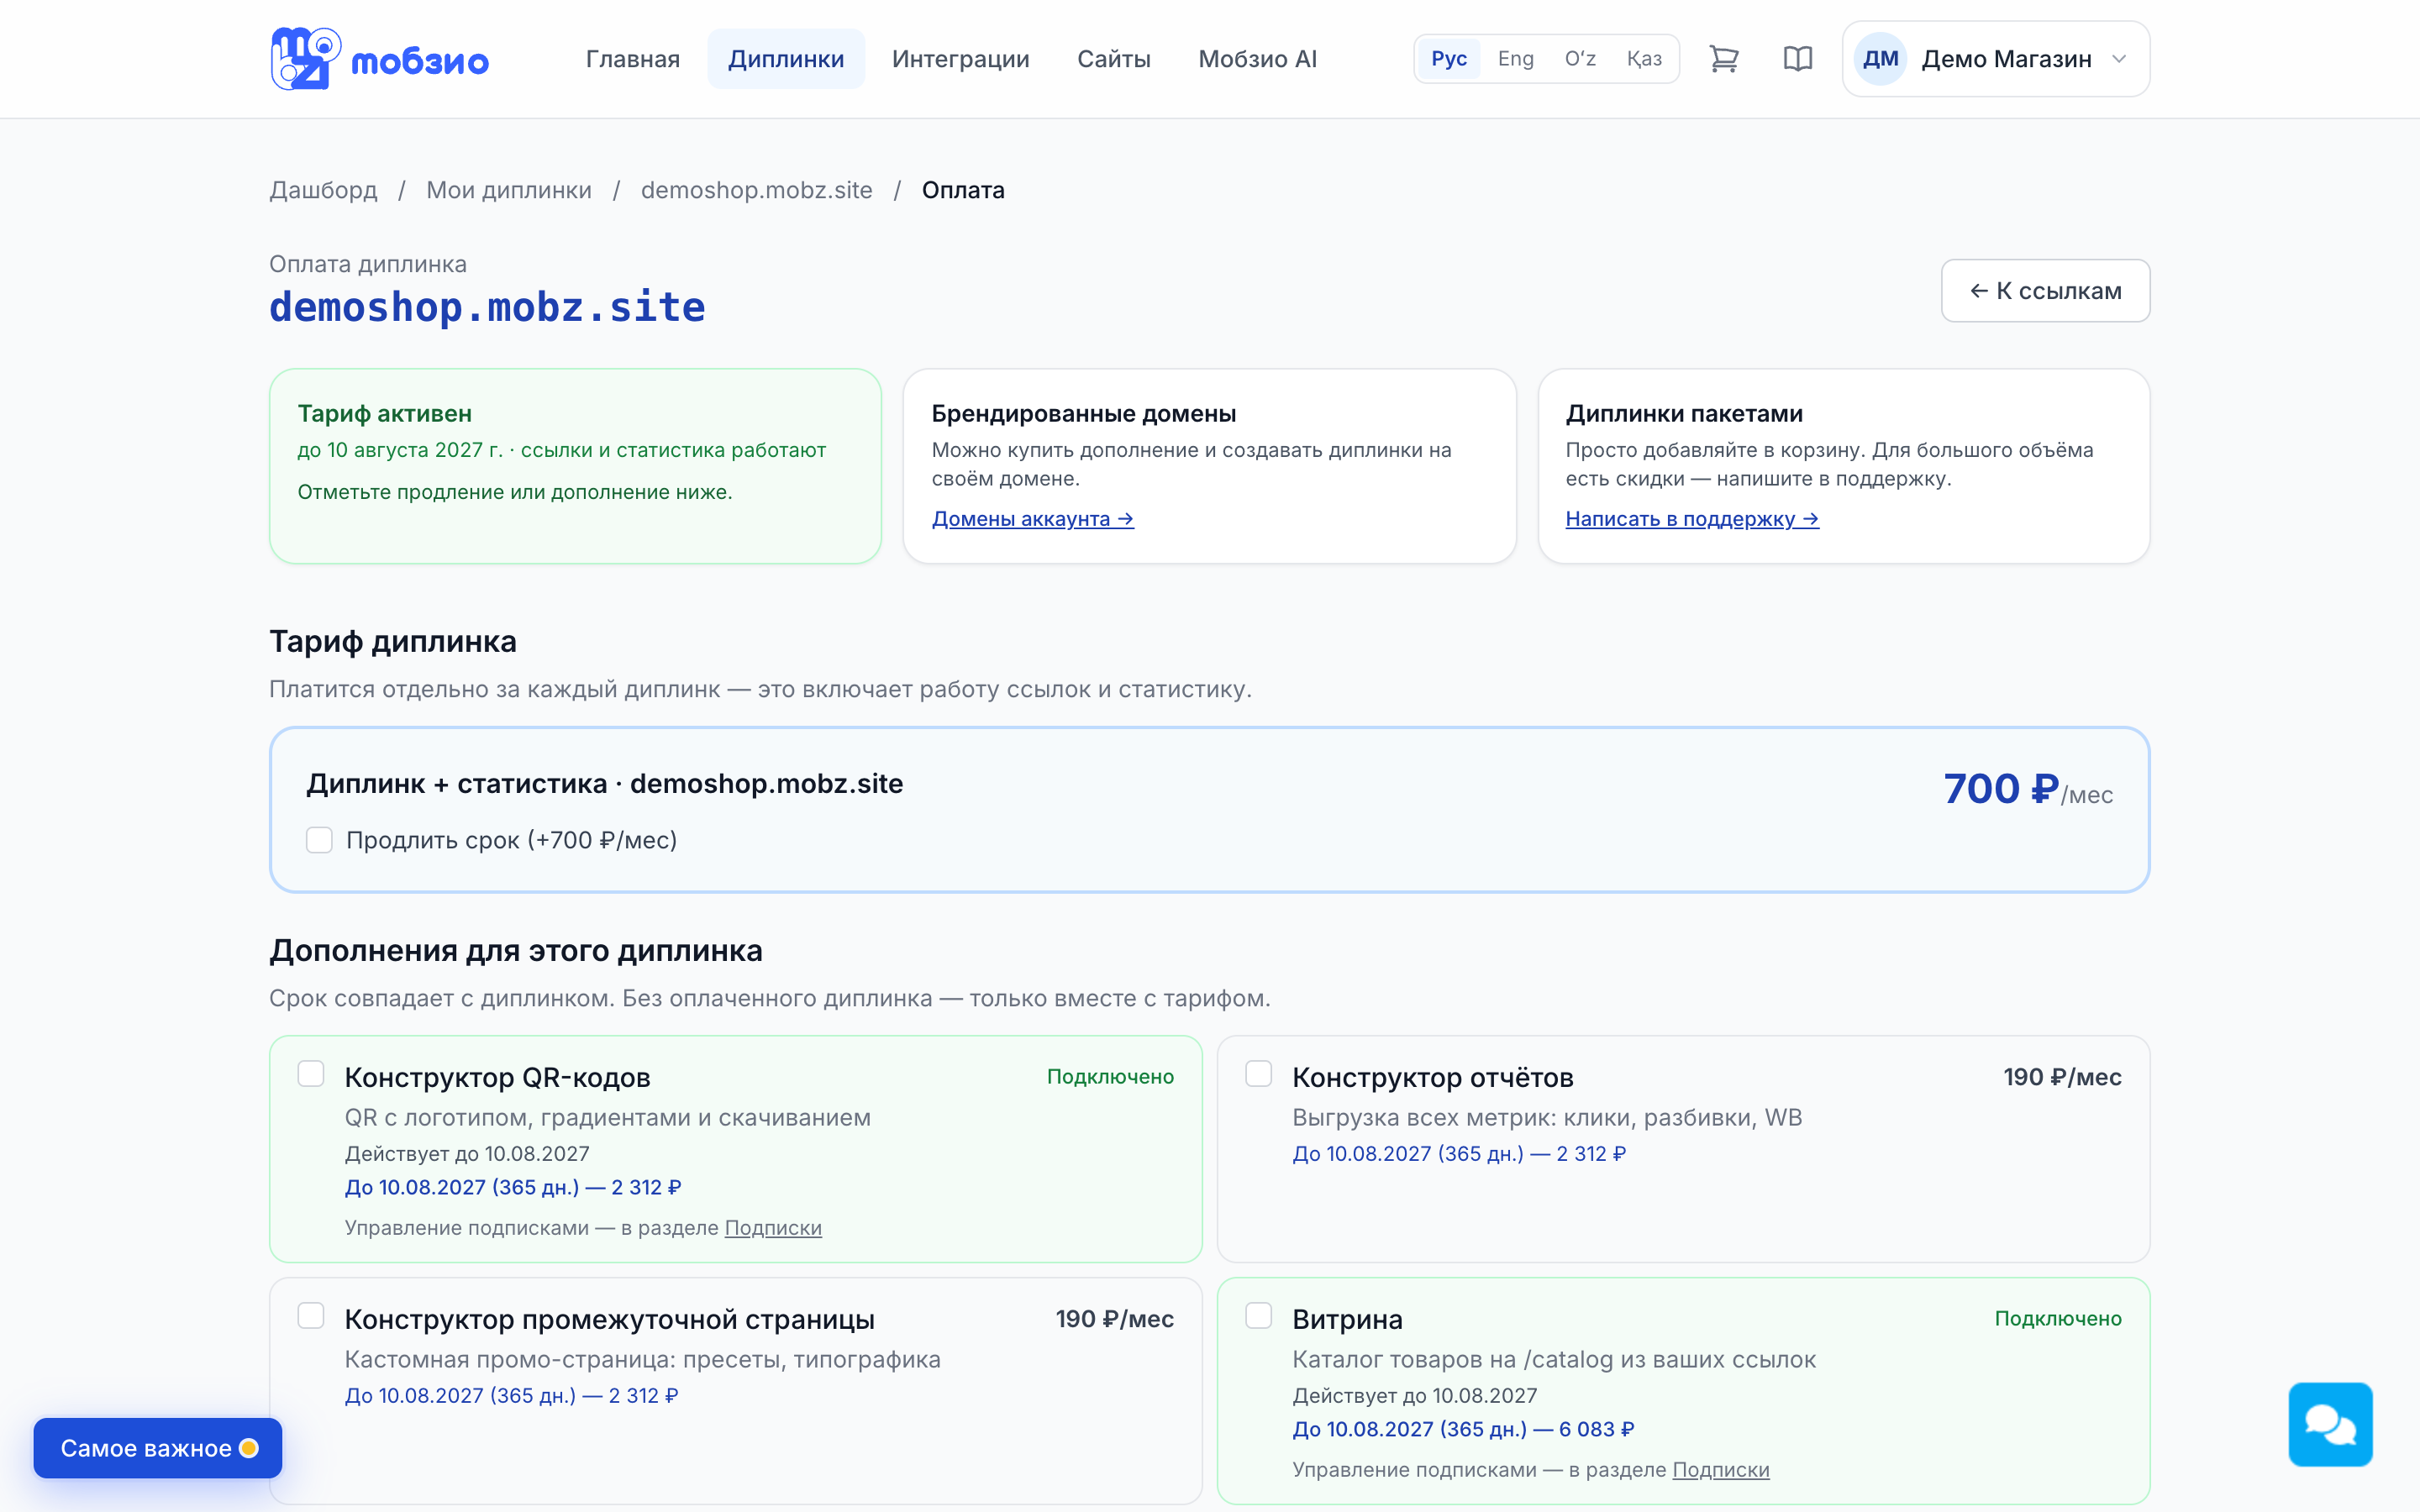
Task: Click the Тариф диплинка section heading
Action: pyautogui.click(x=393, y=641)
